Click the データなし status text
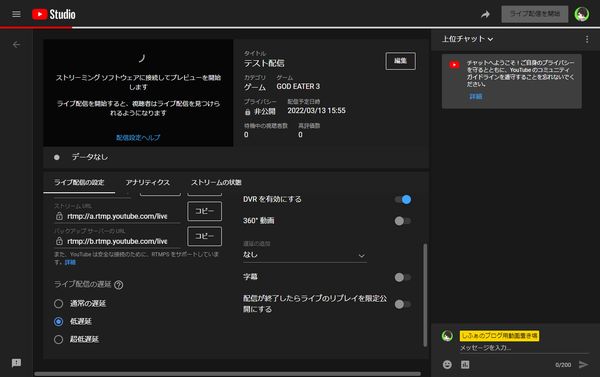The image size is (600, 377). point(90,157)
